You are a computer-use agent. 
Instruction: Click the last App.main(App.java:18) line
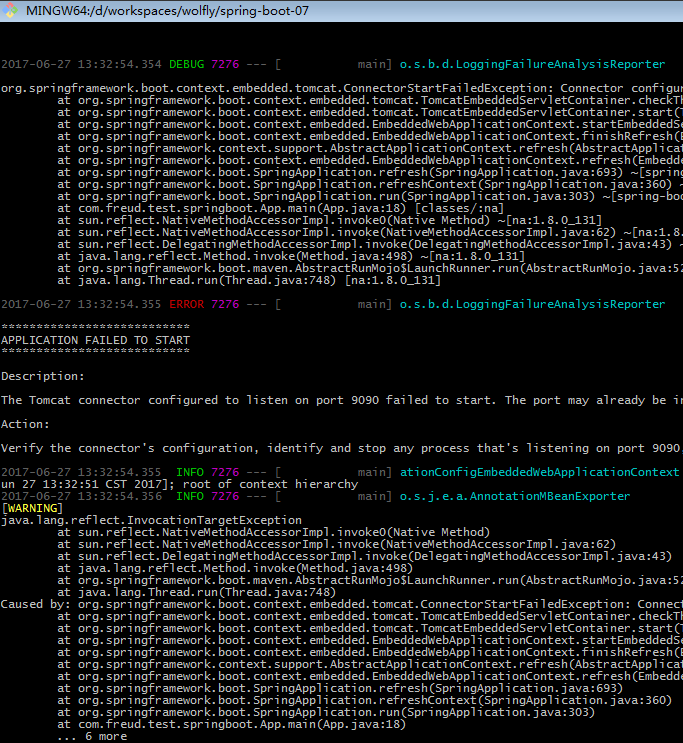pyautogui.click(x=231, y=724)
